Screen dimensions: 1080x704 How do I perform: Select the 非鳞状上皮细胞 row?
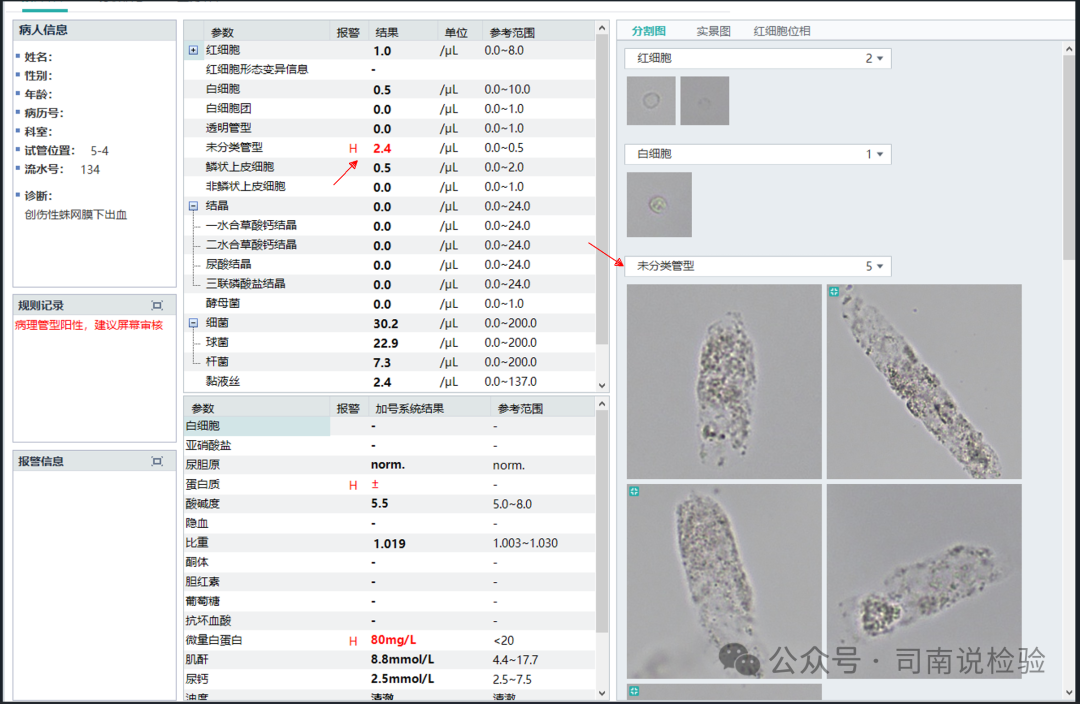(389, 187)
